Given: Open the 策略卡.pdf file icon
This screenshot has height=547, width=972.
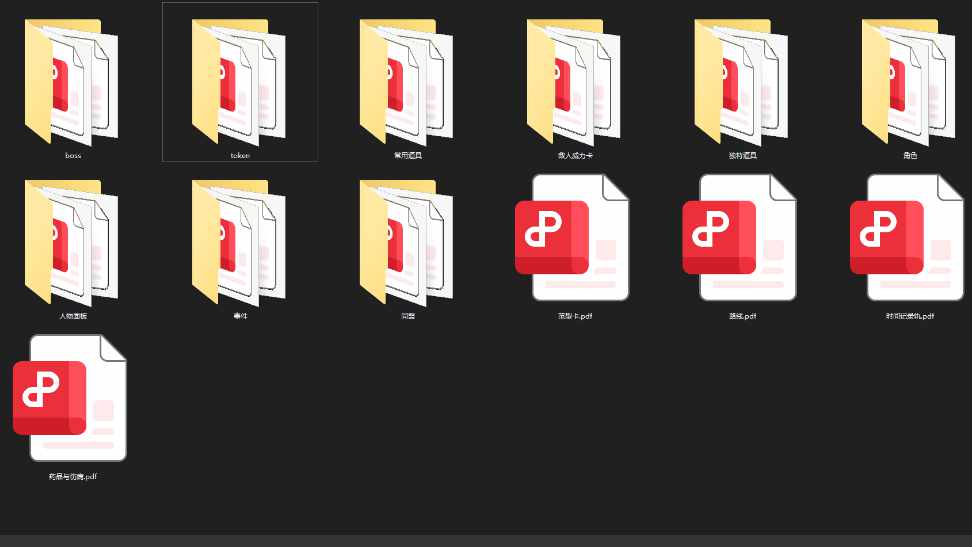Looking at the screenshot, I should (575, 238).
